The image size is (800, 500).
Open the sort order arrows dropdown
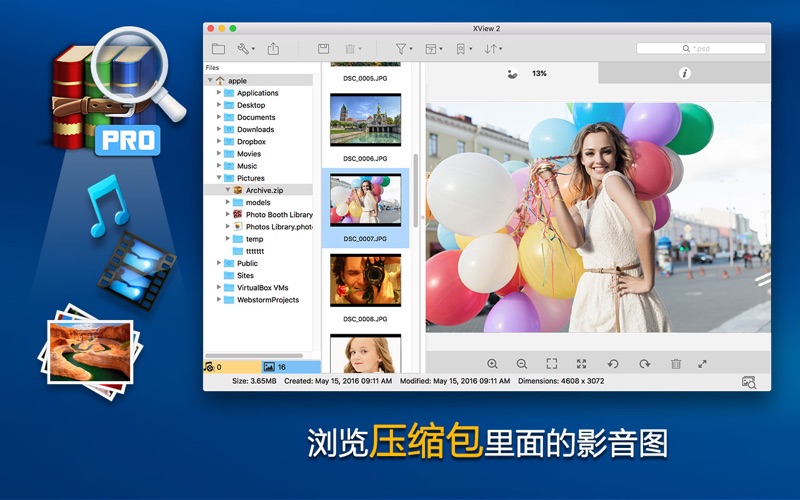coord(493,48)
